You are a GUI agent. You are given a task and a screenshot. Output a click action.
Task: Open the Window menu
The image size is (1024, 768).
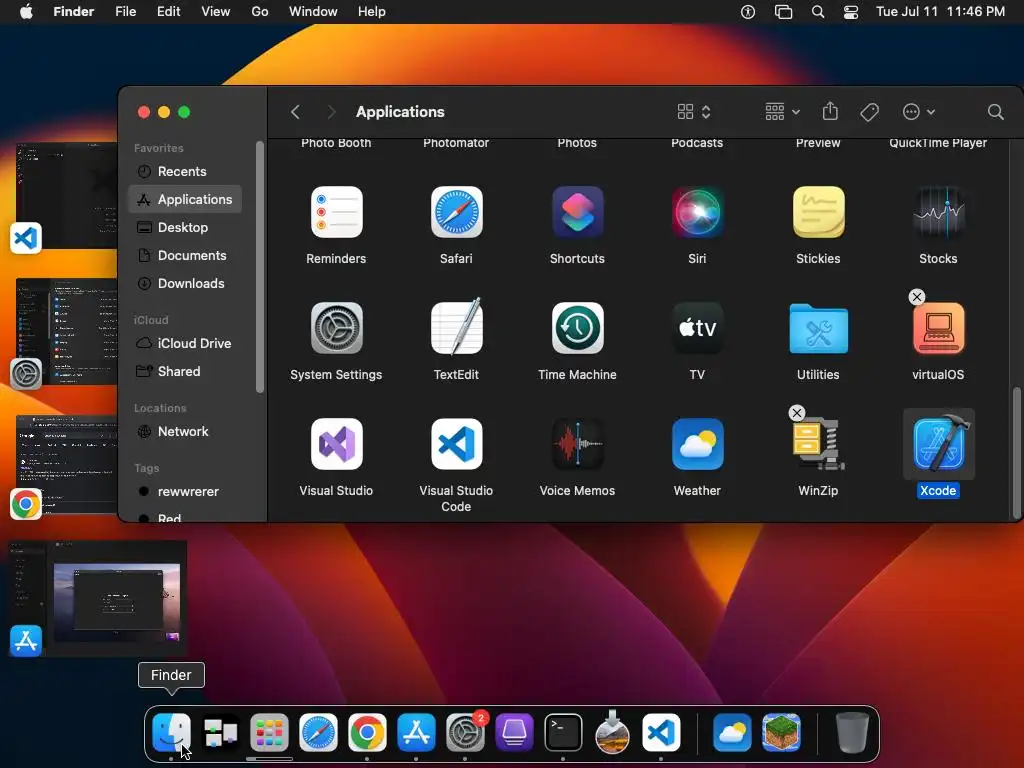point(313,12)
